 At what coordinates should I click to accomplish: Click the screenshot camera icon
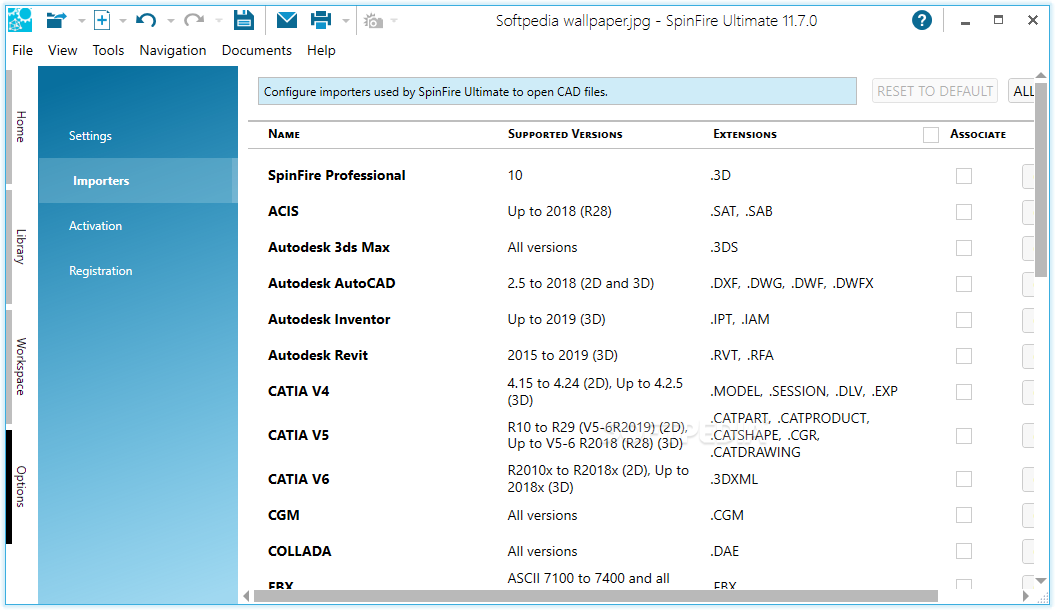click(x=373, y=22)
